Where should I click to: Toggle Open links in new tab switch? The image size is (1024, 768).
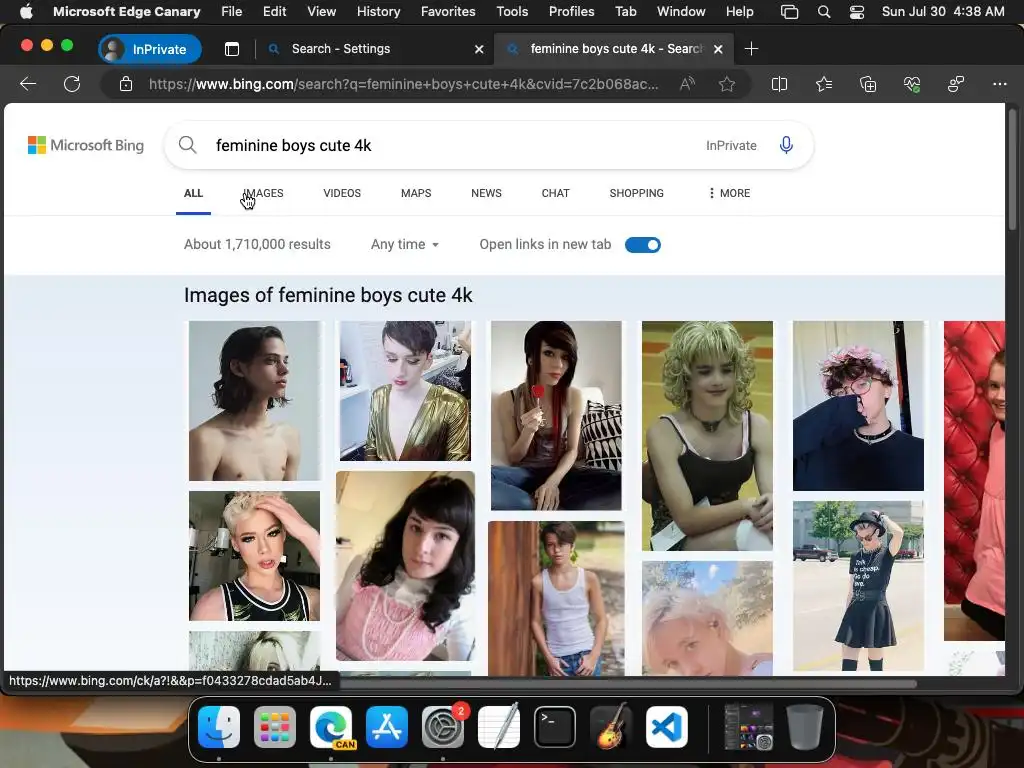point(643,245)
